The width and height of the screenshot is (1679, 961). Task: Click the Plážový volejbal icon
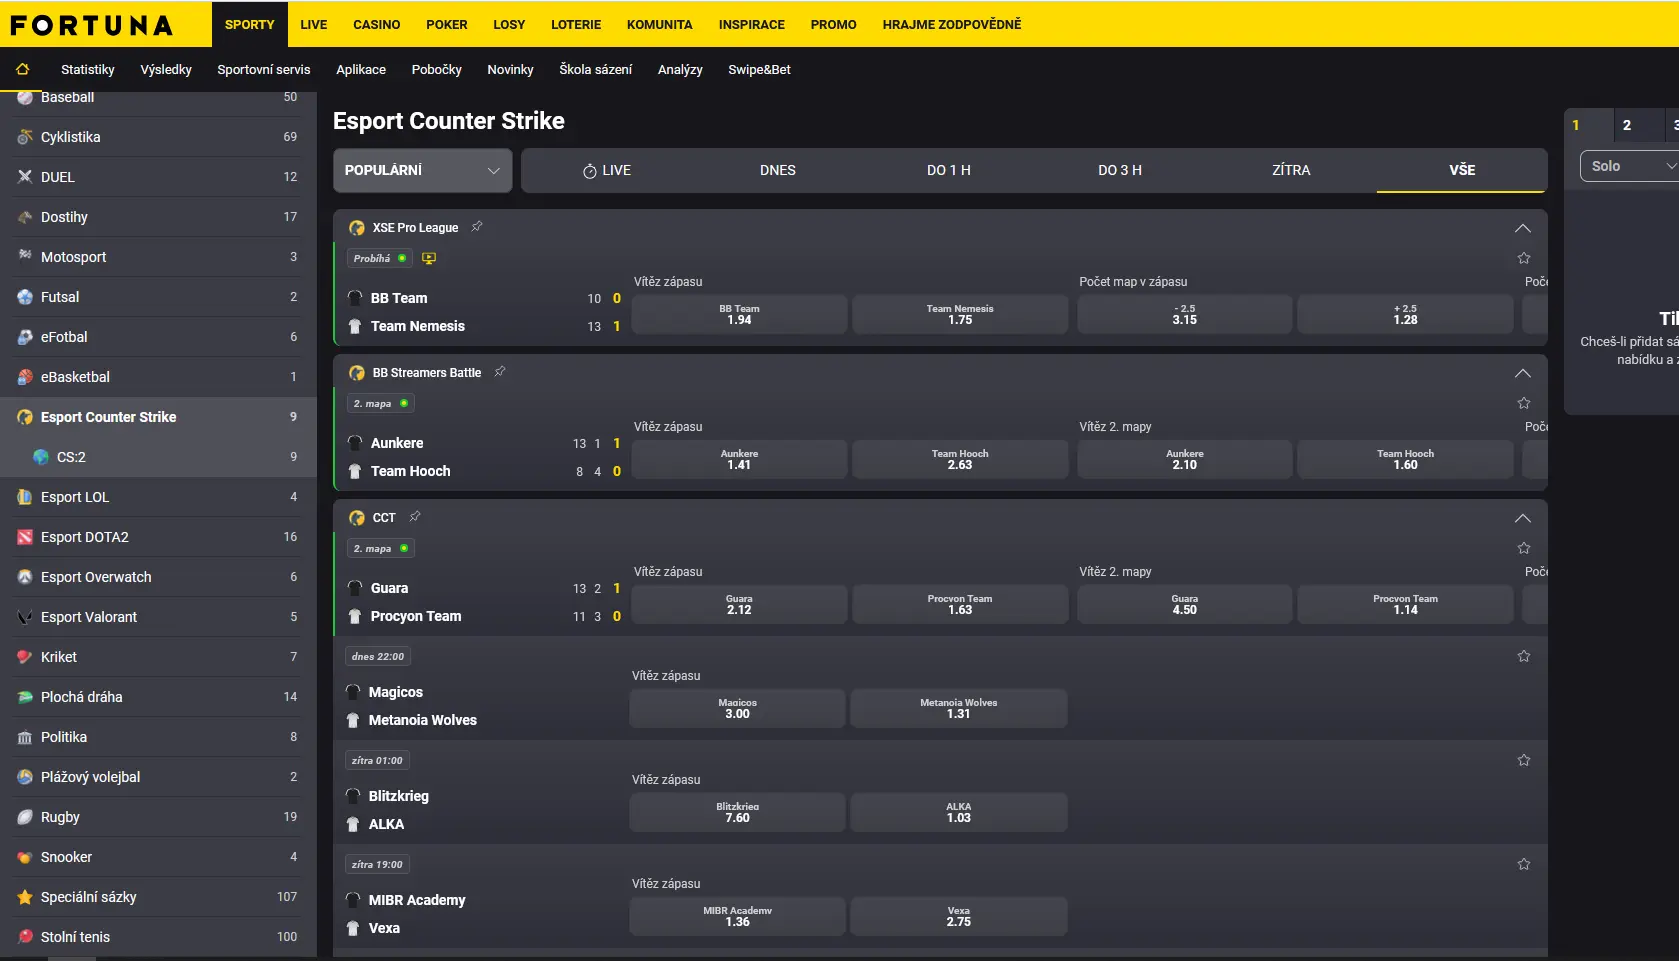pyautogui.click(x=25, y=777)
